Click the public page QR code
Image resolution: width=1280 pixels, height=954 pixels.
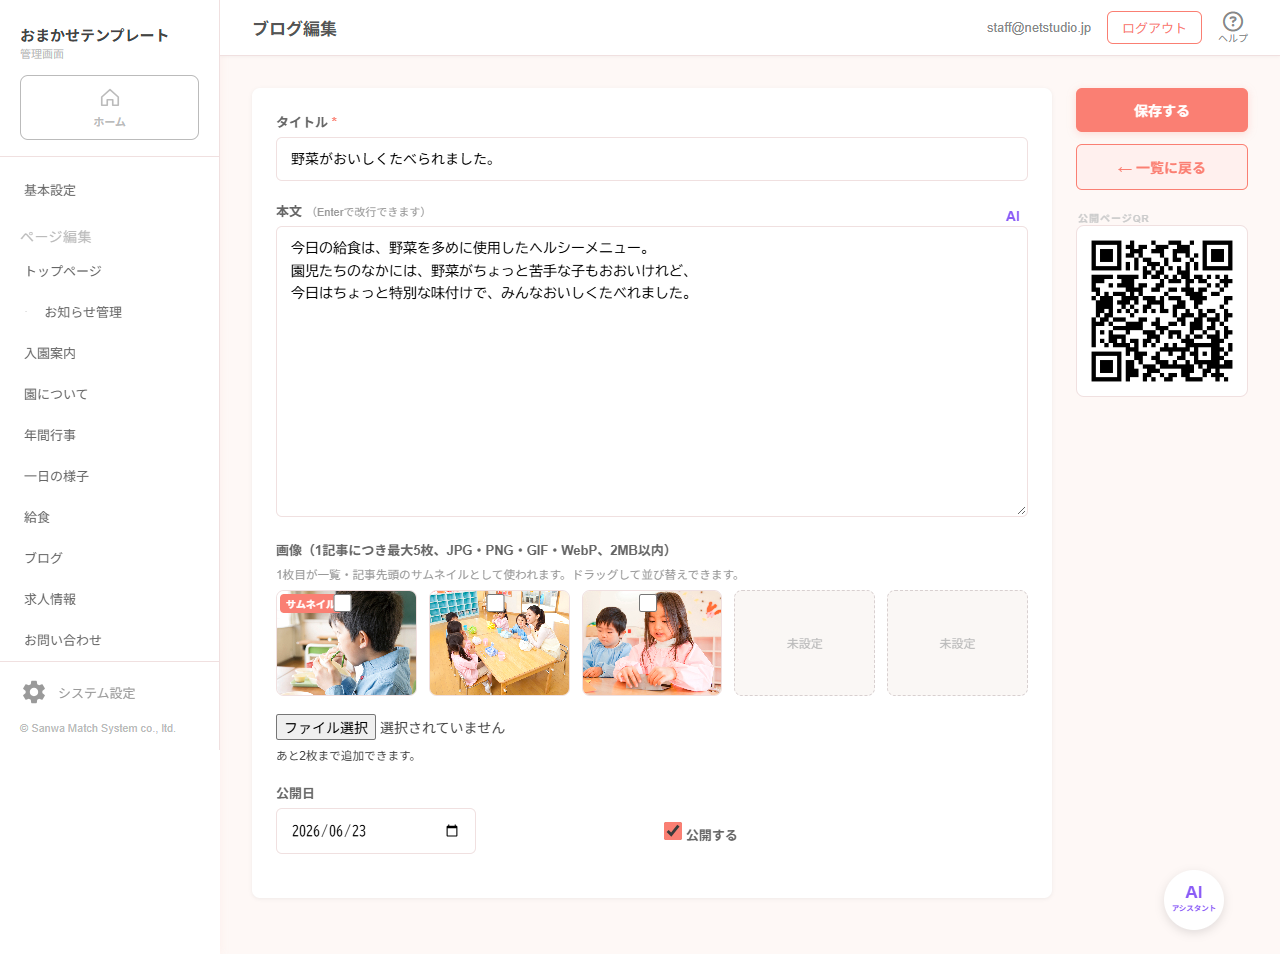click(1162, 311)
